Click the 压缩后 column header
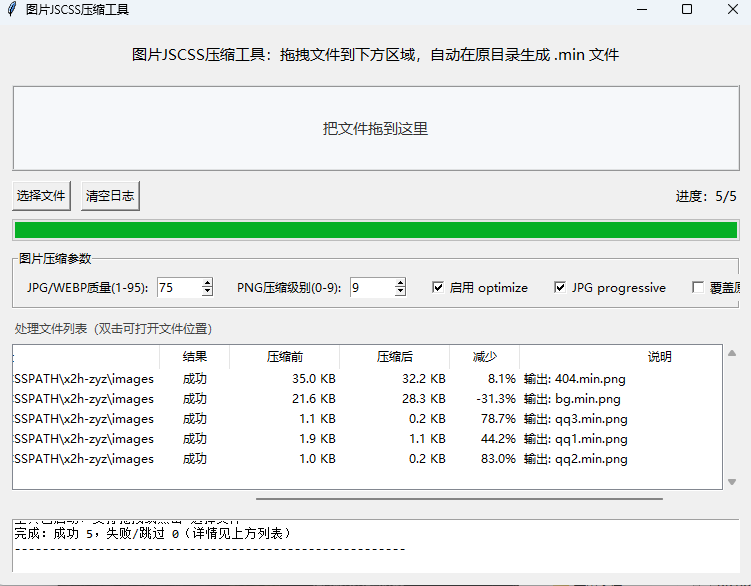This screenshot has height=586, width=751. (394, 356)
